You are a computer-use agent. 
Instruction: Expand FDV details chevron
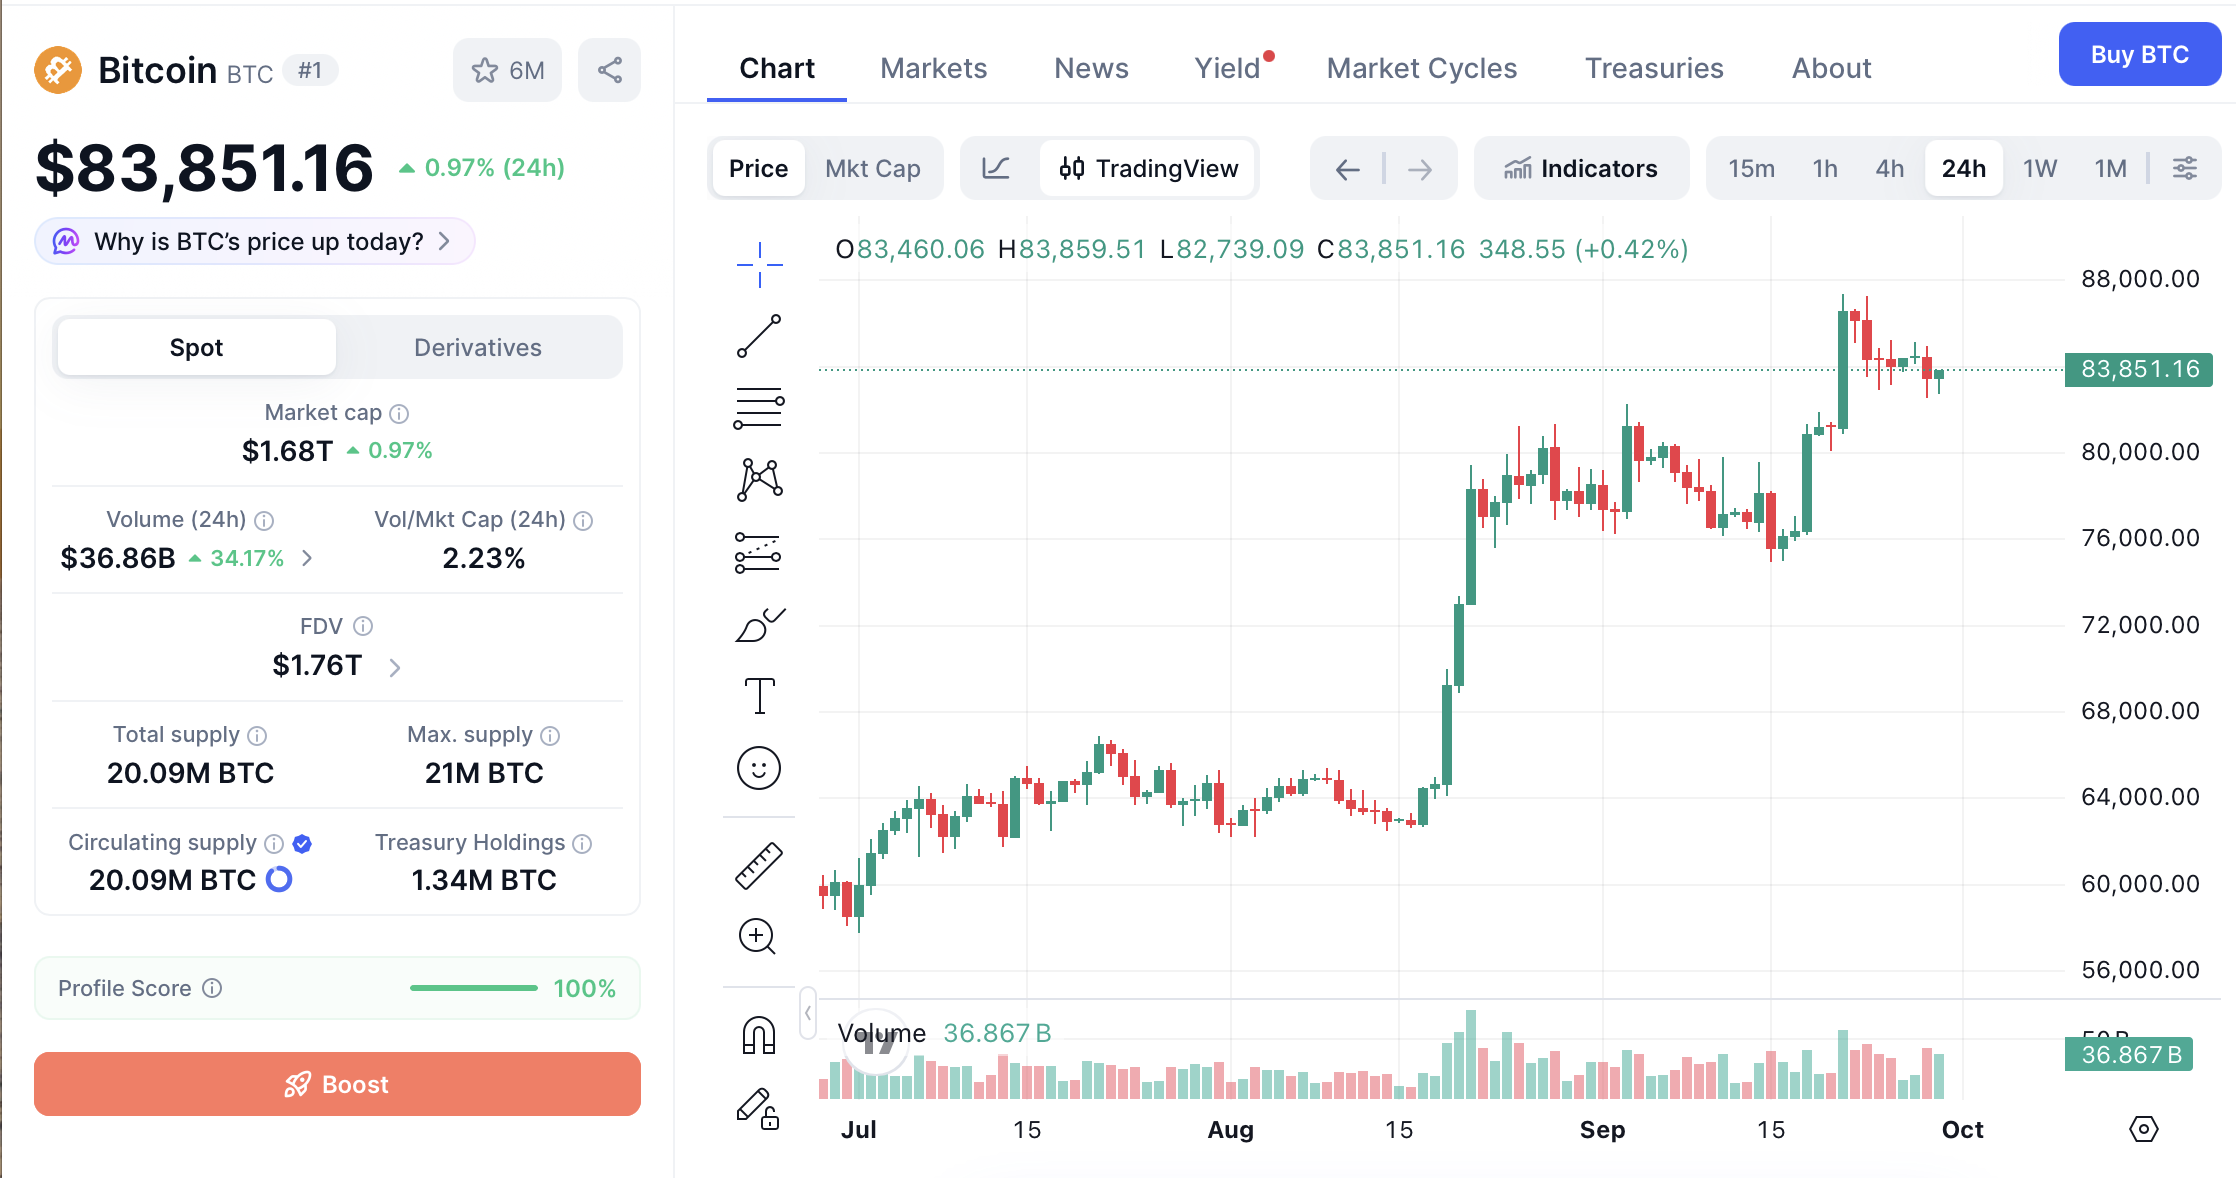[x=394, y=667]
